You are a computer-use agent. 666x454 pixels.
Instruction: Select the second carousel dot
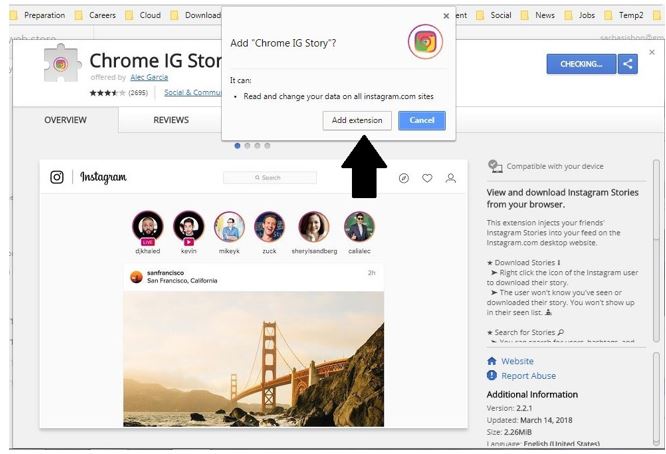coord(247,146)
